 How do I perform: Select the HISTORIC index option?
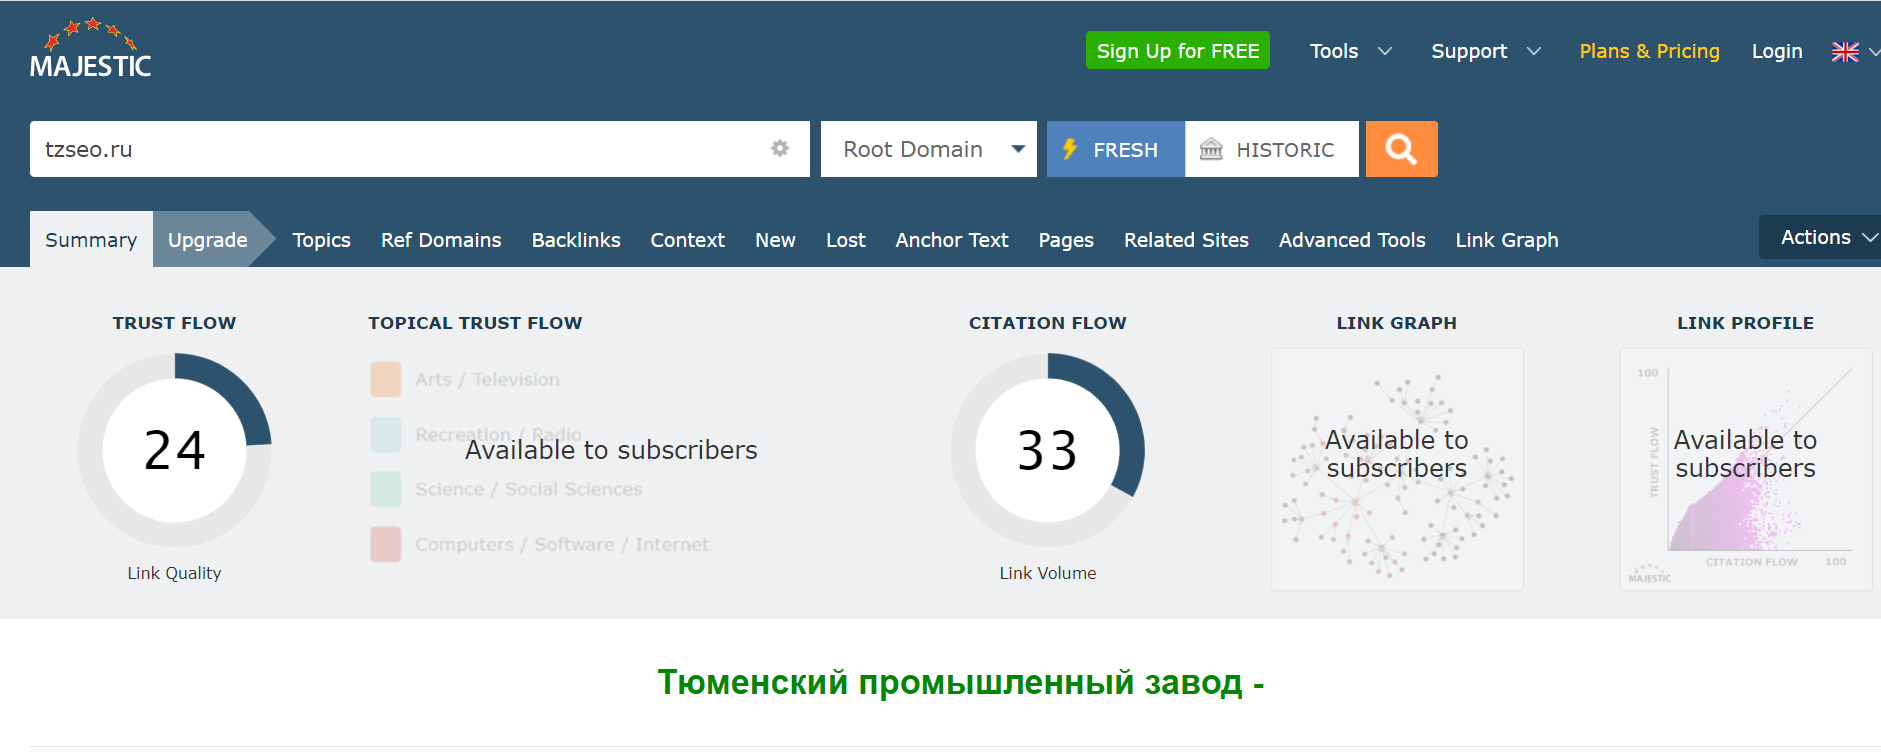click(1271, 149)
